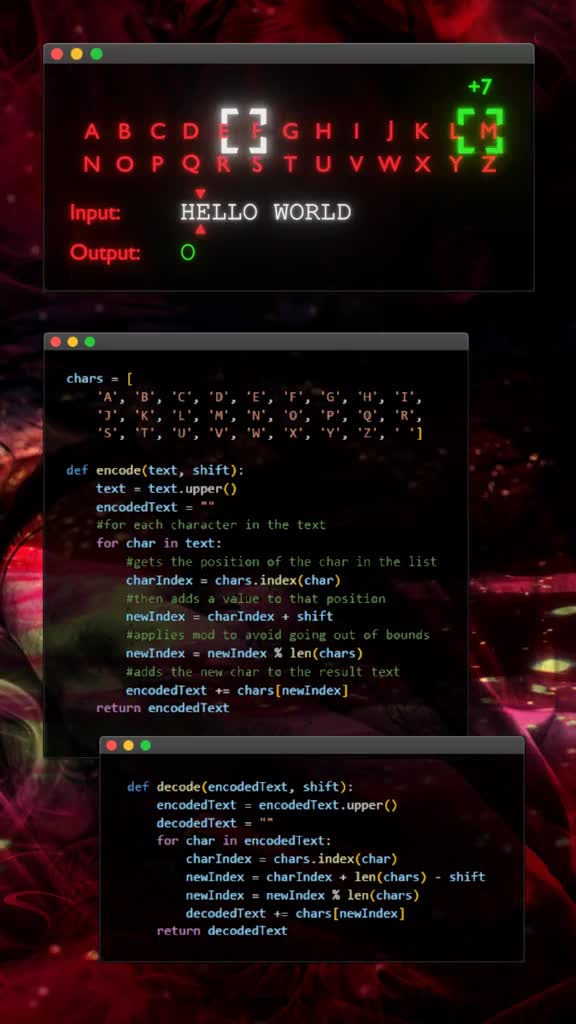Screen dimensions: 576x1024
Task: Select the +7 shift indicator
Action: [480, 87]
